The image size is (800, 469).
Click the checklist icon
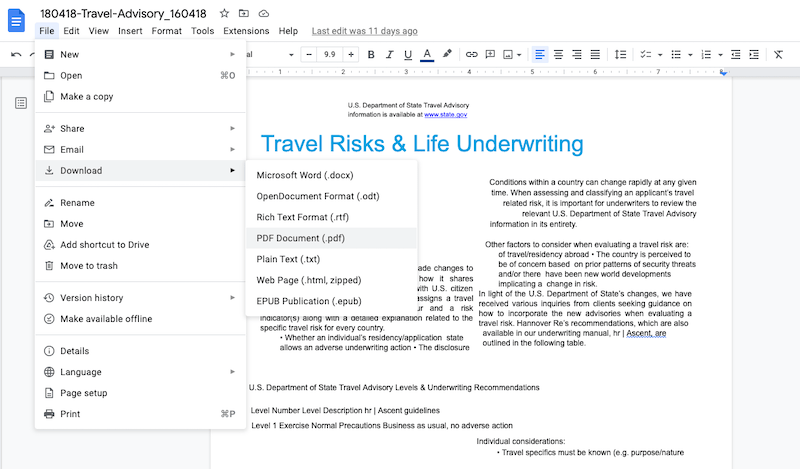pyautogui.click(x=646, y=55)
